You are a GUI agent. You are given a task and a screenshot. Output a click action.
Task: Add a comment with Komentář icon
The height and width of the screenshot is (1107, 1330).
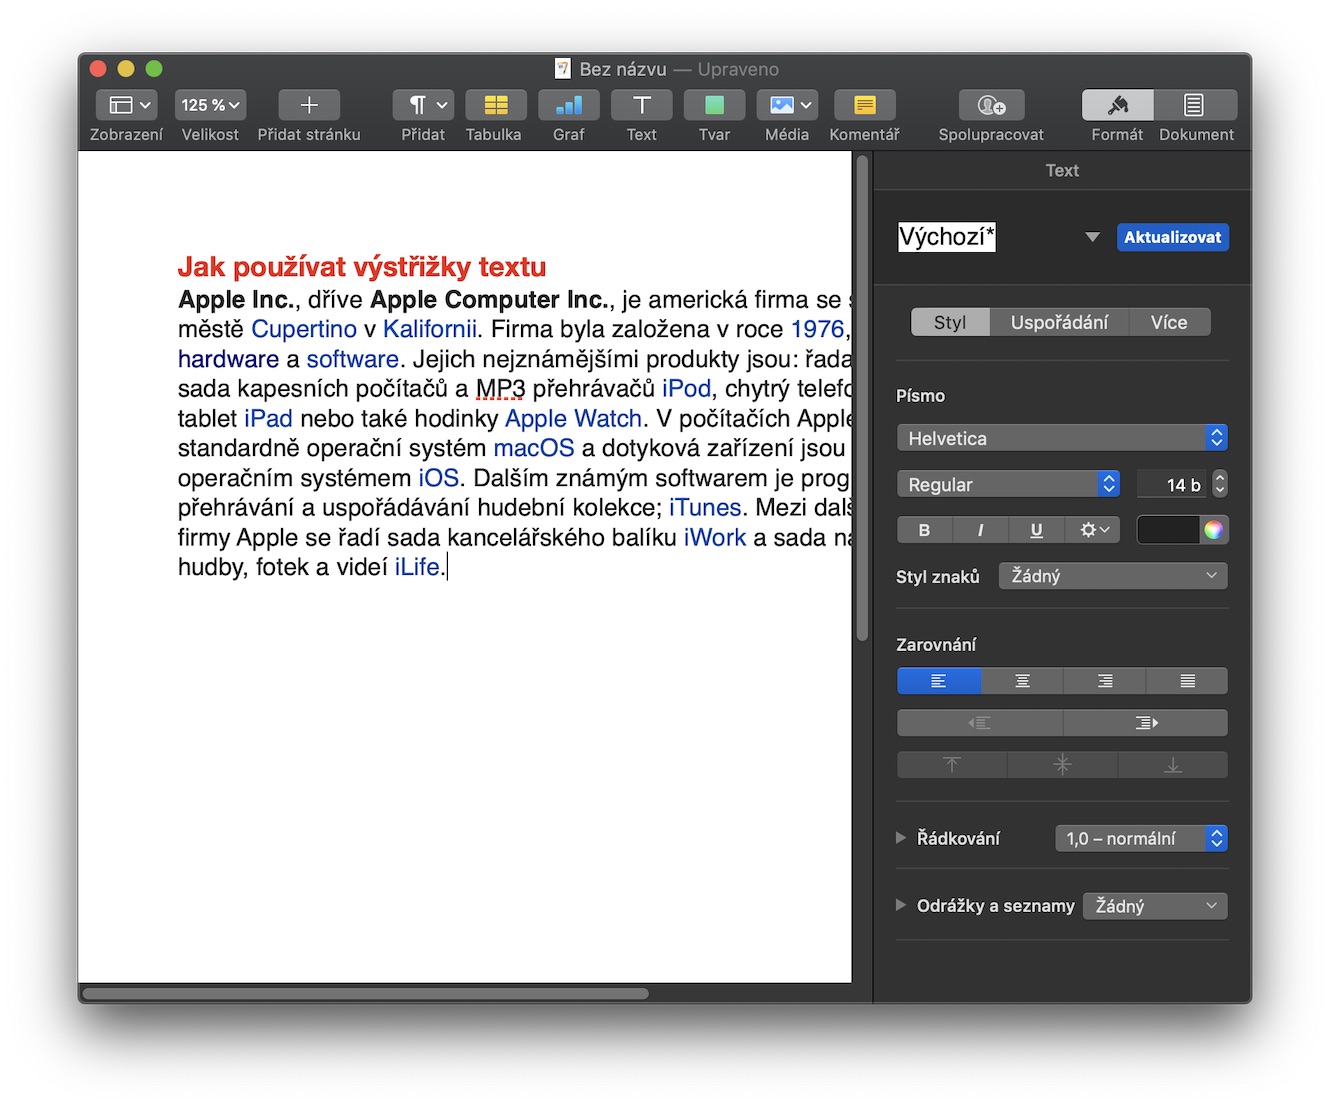click(x=865, y=105)
